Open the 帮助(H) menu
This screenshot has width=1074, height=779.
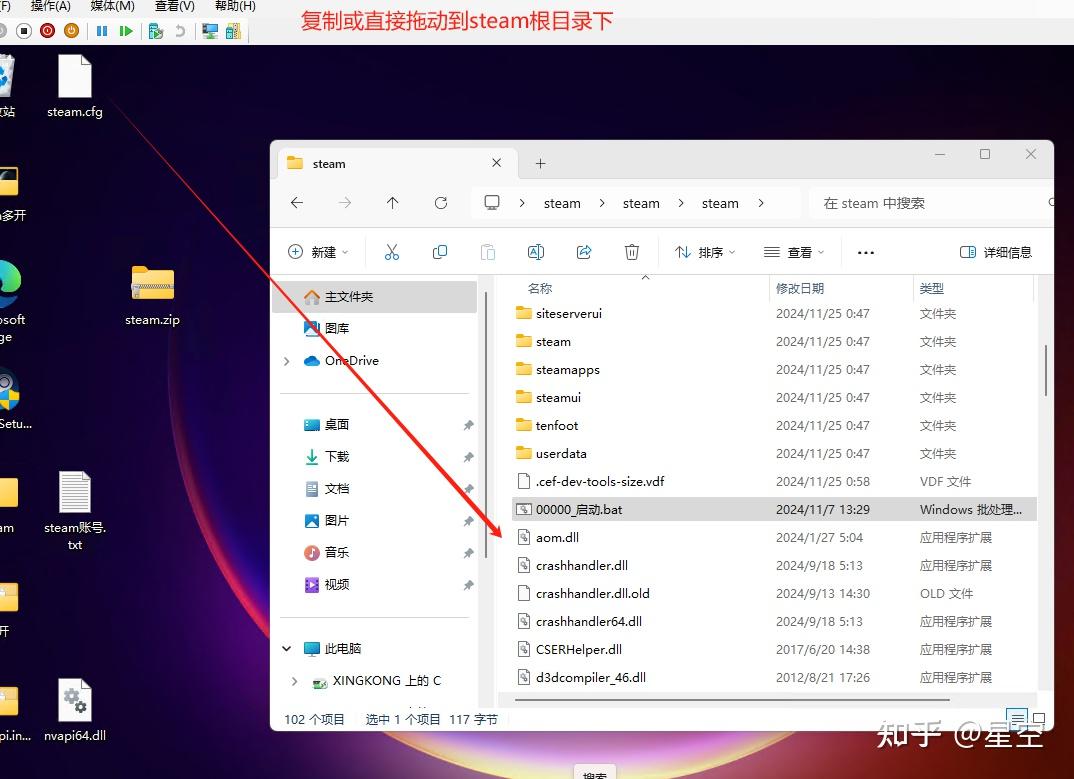point(235,6)
